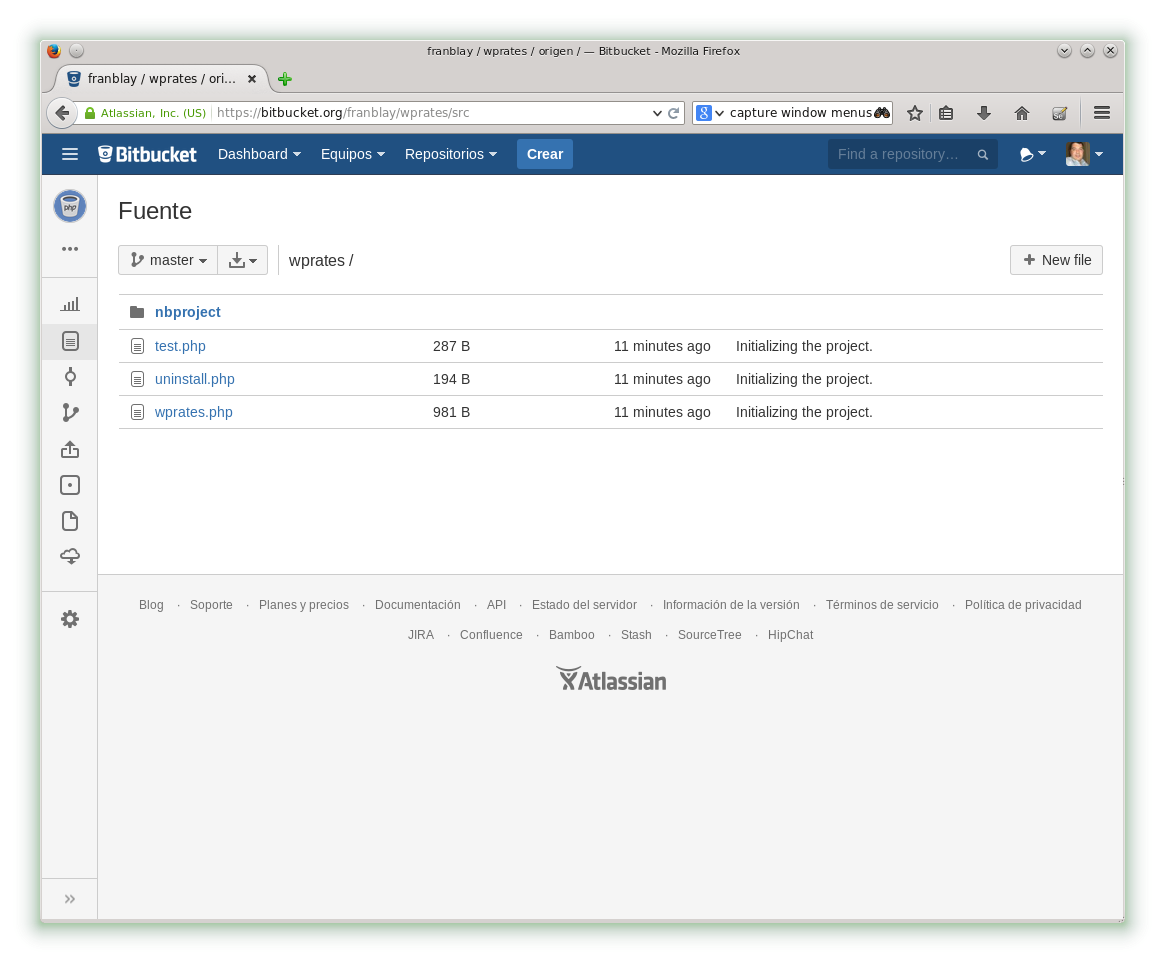Open the wprates repository avatar
The image size is (1165, 963).
(x=70, y=206)
